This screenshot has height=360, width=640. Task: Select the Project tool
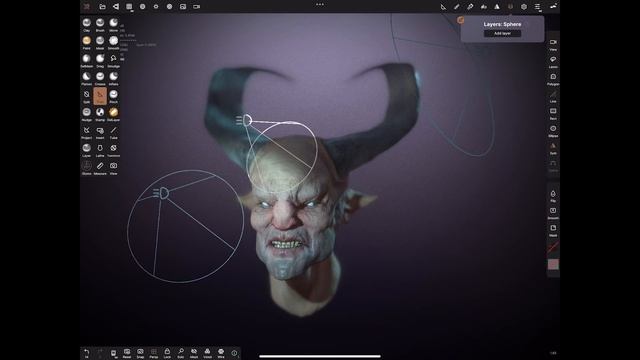point(87,132)
